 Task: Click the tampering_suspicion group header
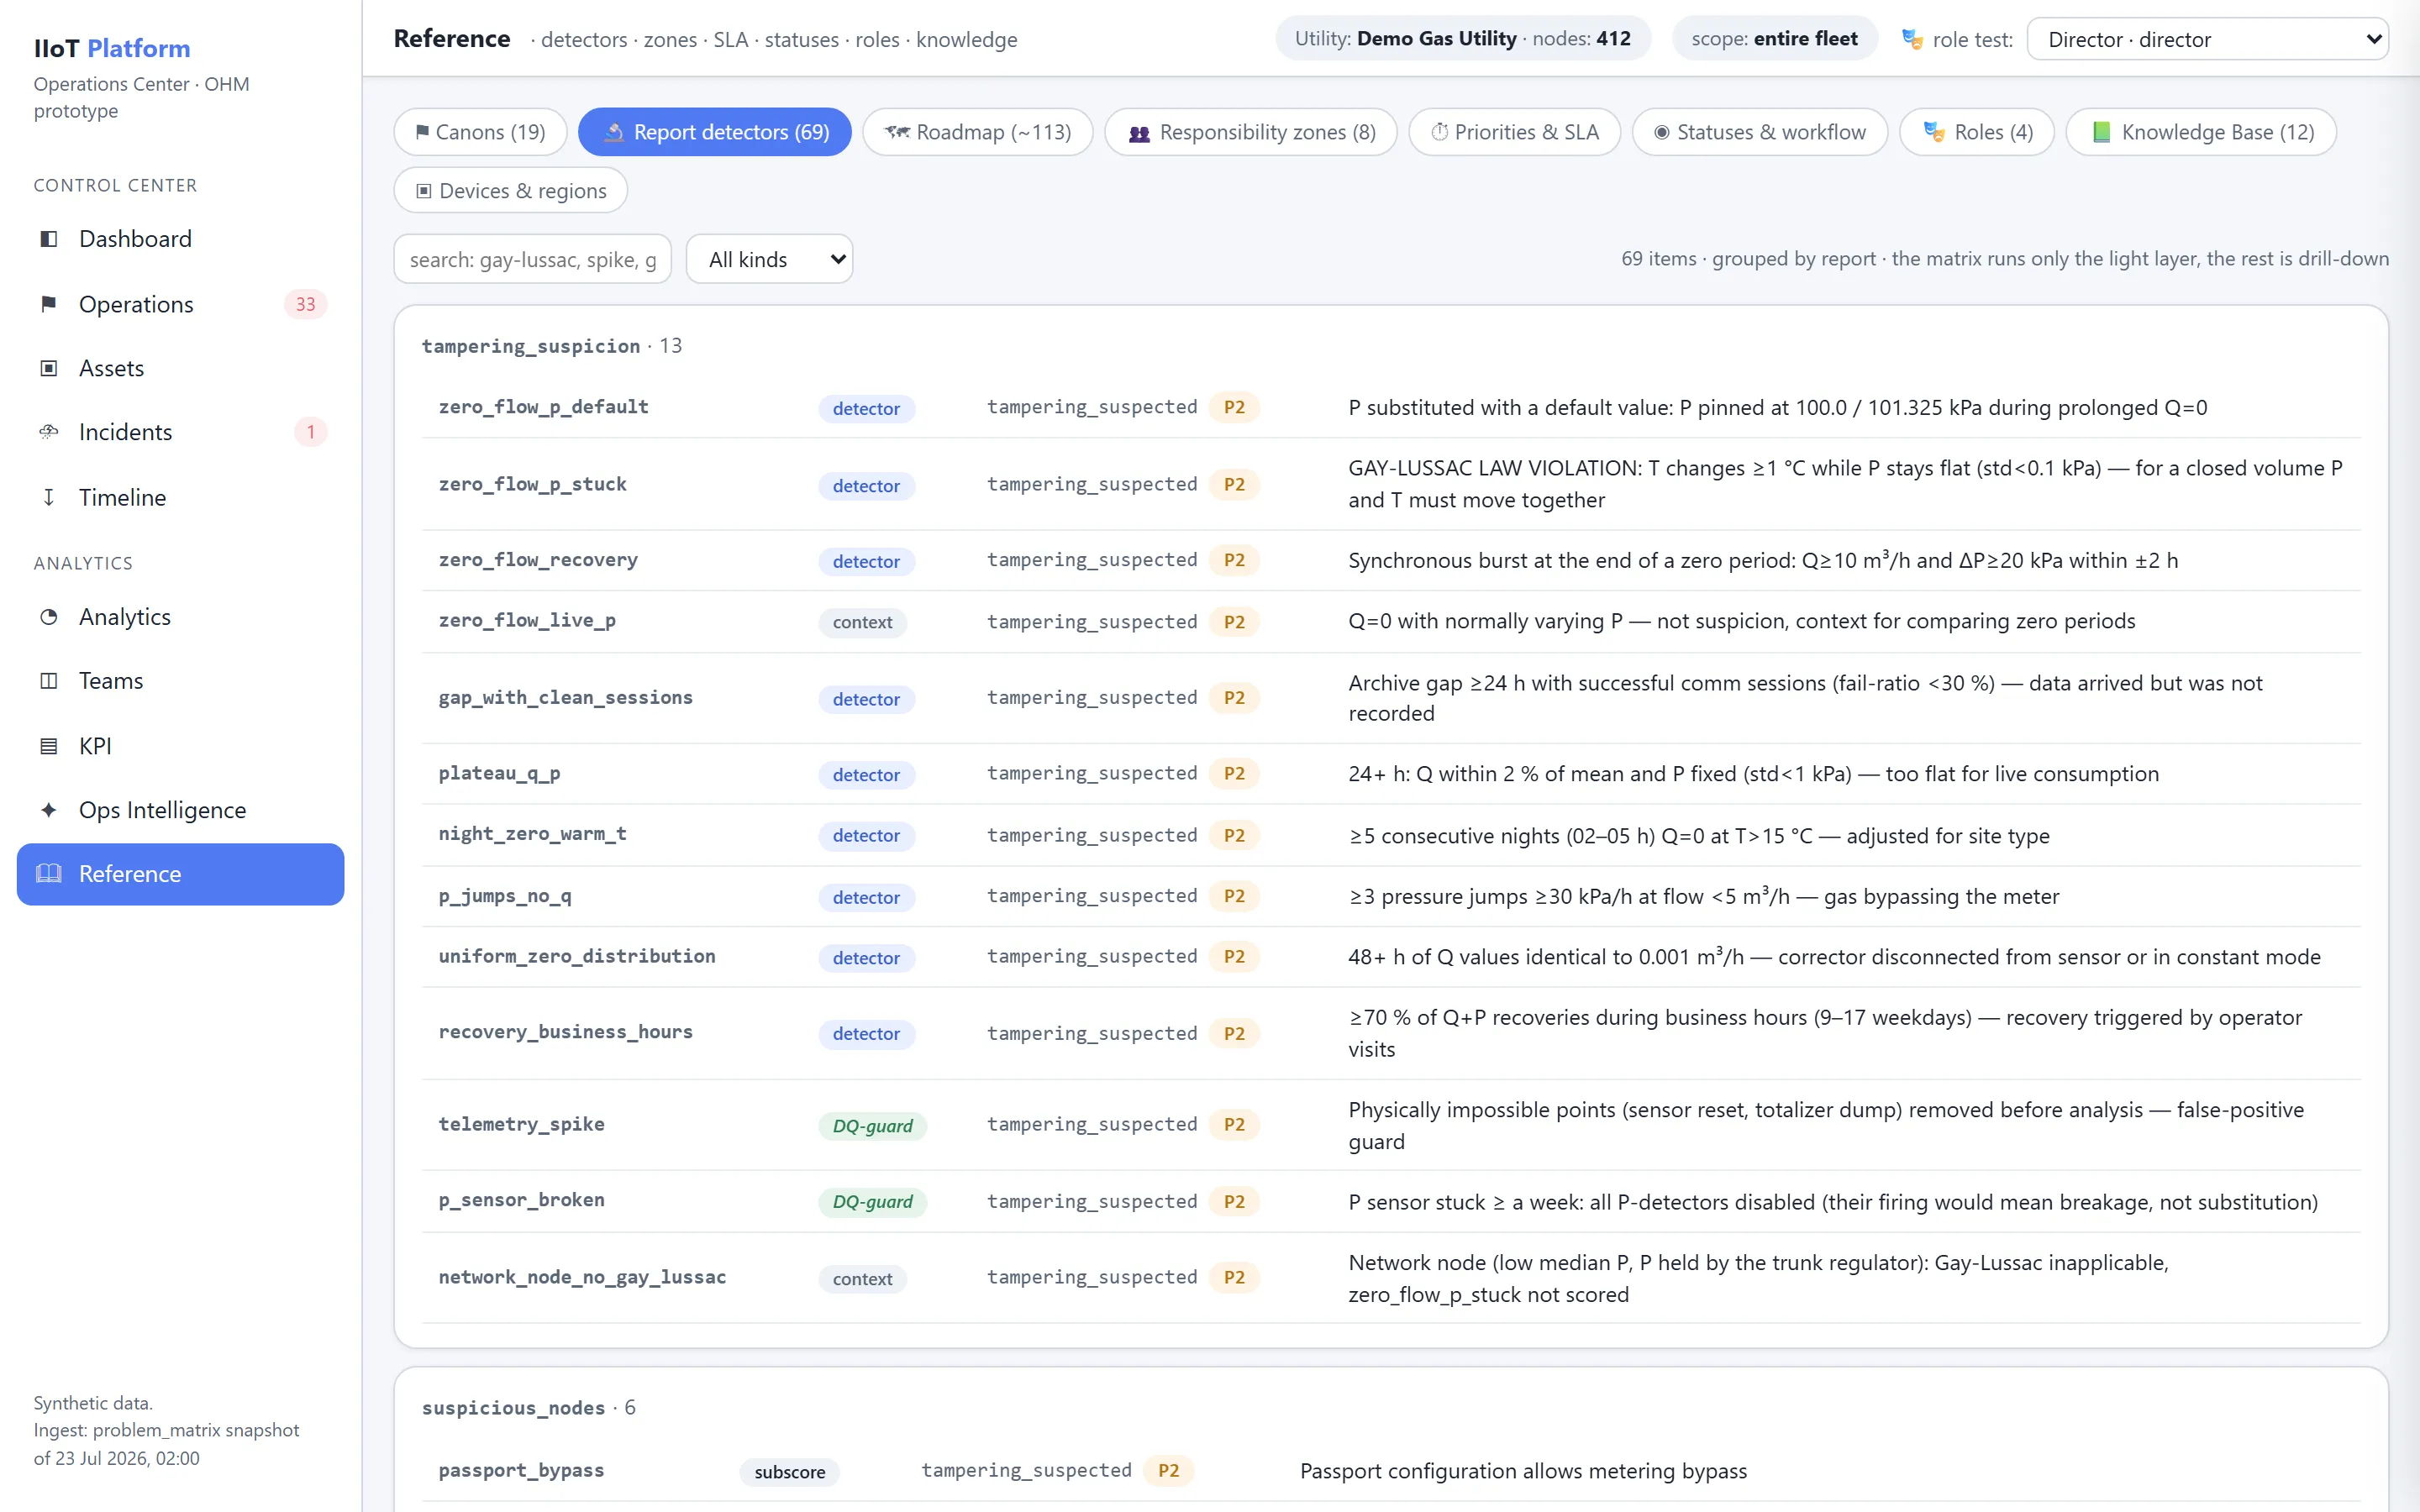tap(552, 346)
